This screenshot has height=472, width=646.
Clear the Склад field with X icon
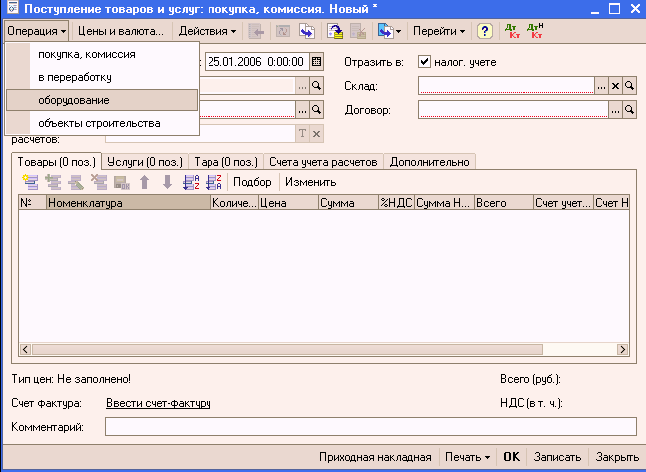616,86
